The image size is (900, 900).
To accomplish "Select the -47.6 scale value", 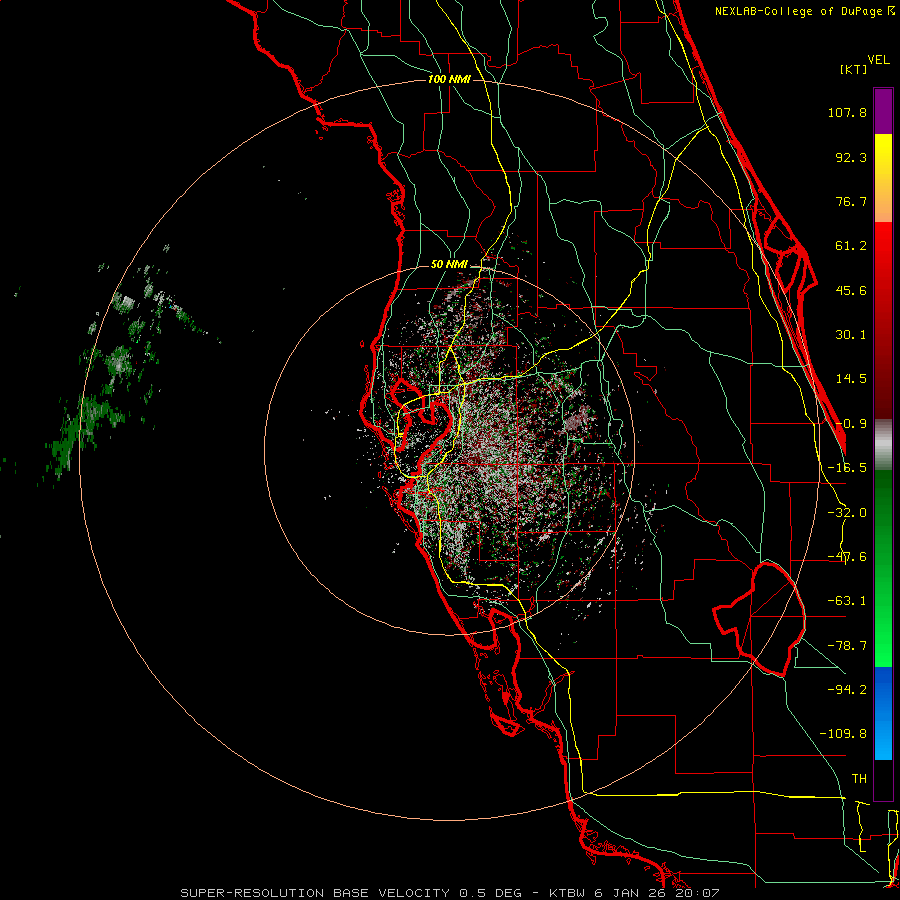I will (x=847, y=557).
